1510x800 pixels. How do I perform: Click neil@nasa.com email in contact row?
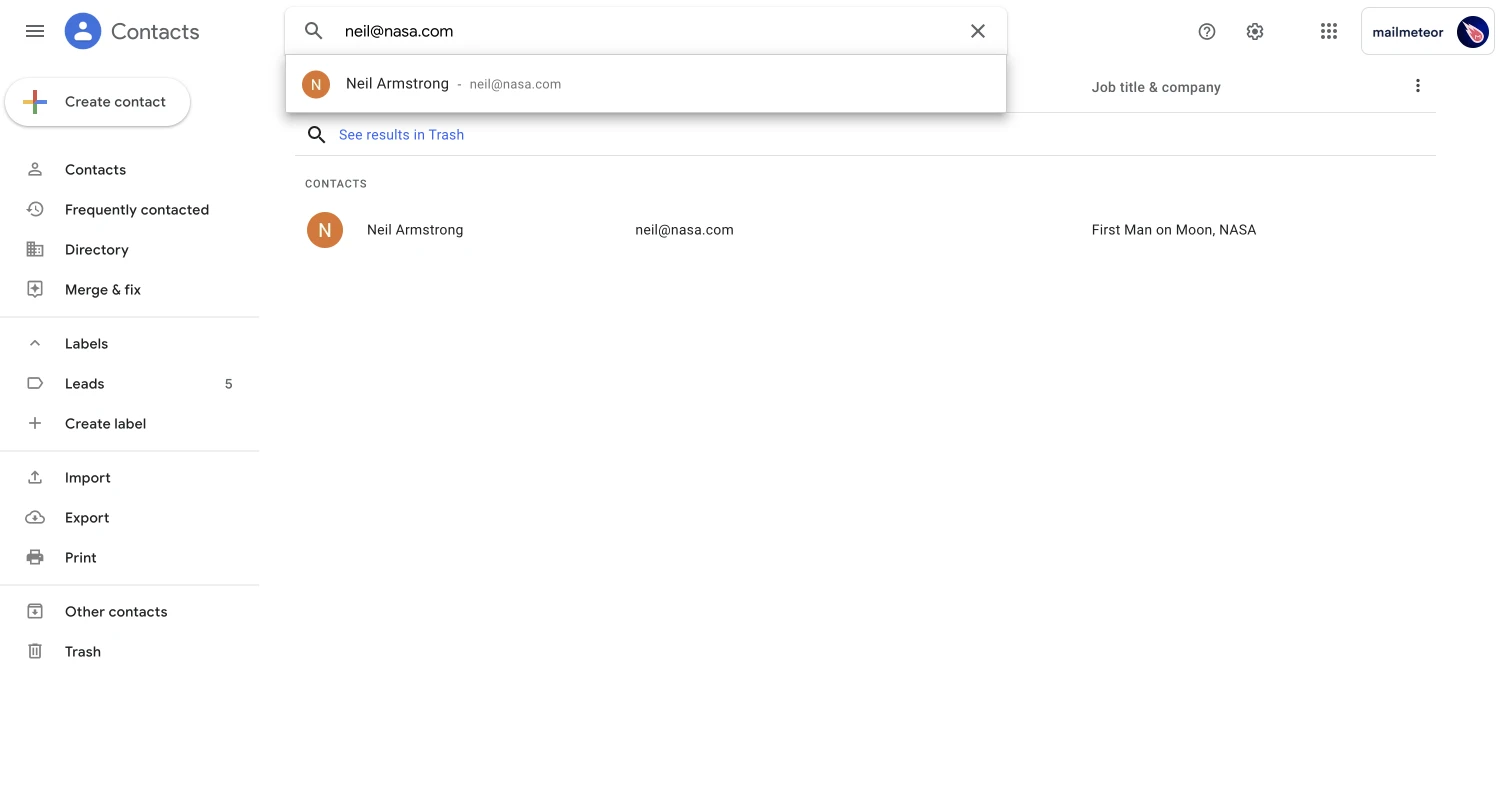pos(684,230)
